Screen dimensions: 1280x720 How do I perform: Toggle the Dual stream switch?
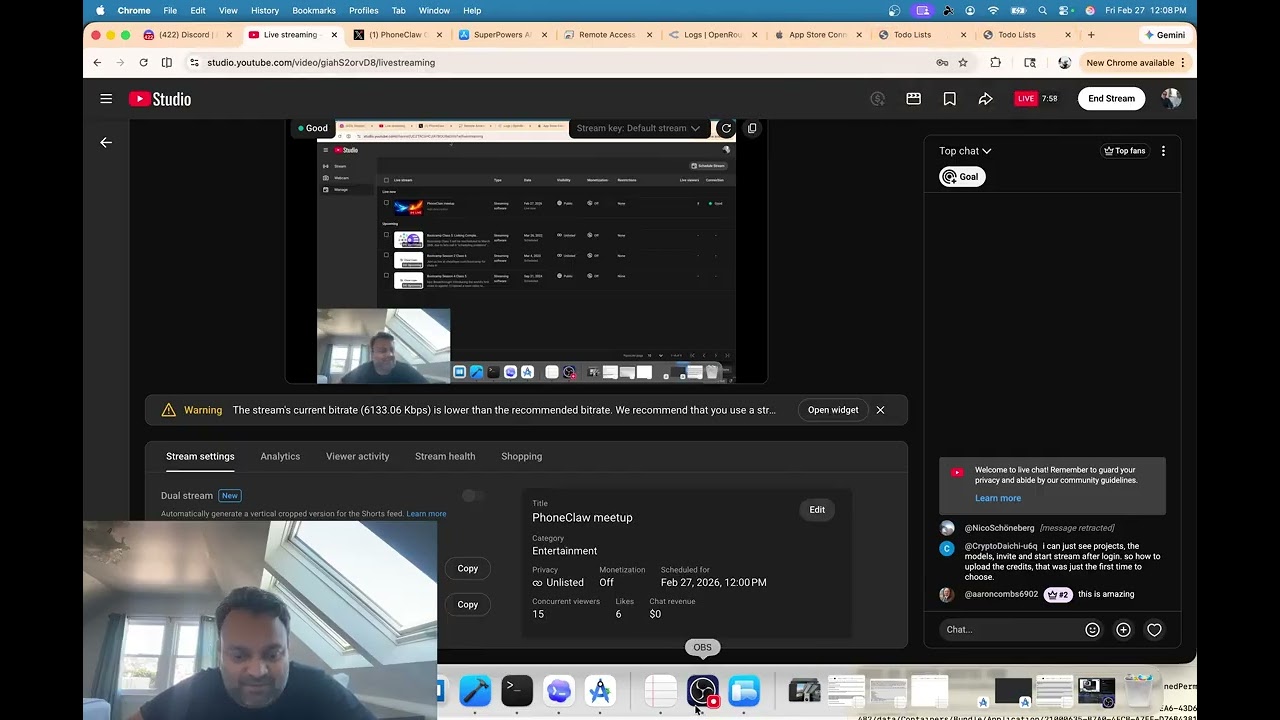tap(473, 495)
